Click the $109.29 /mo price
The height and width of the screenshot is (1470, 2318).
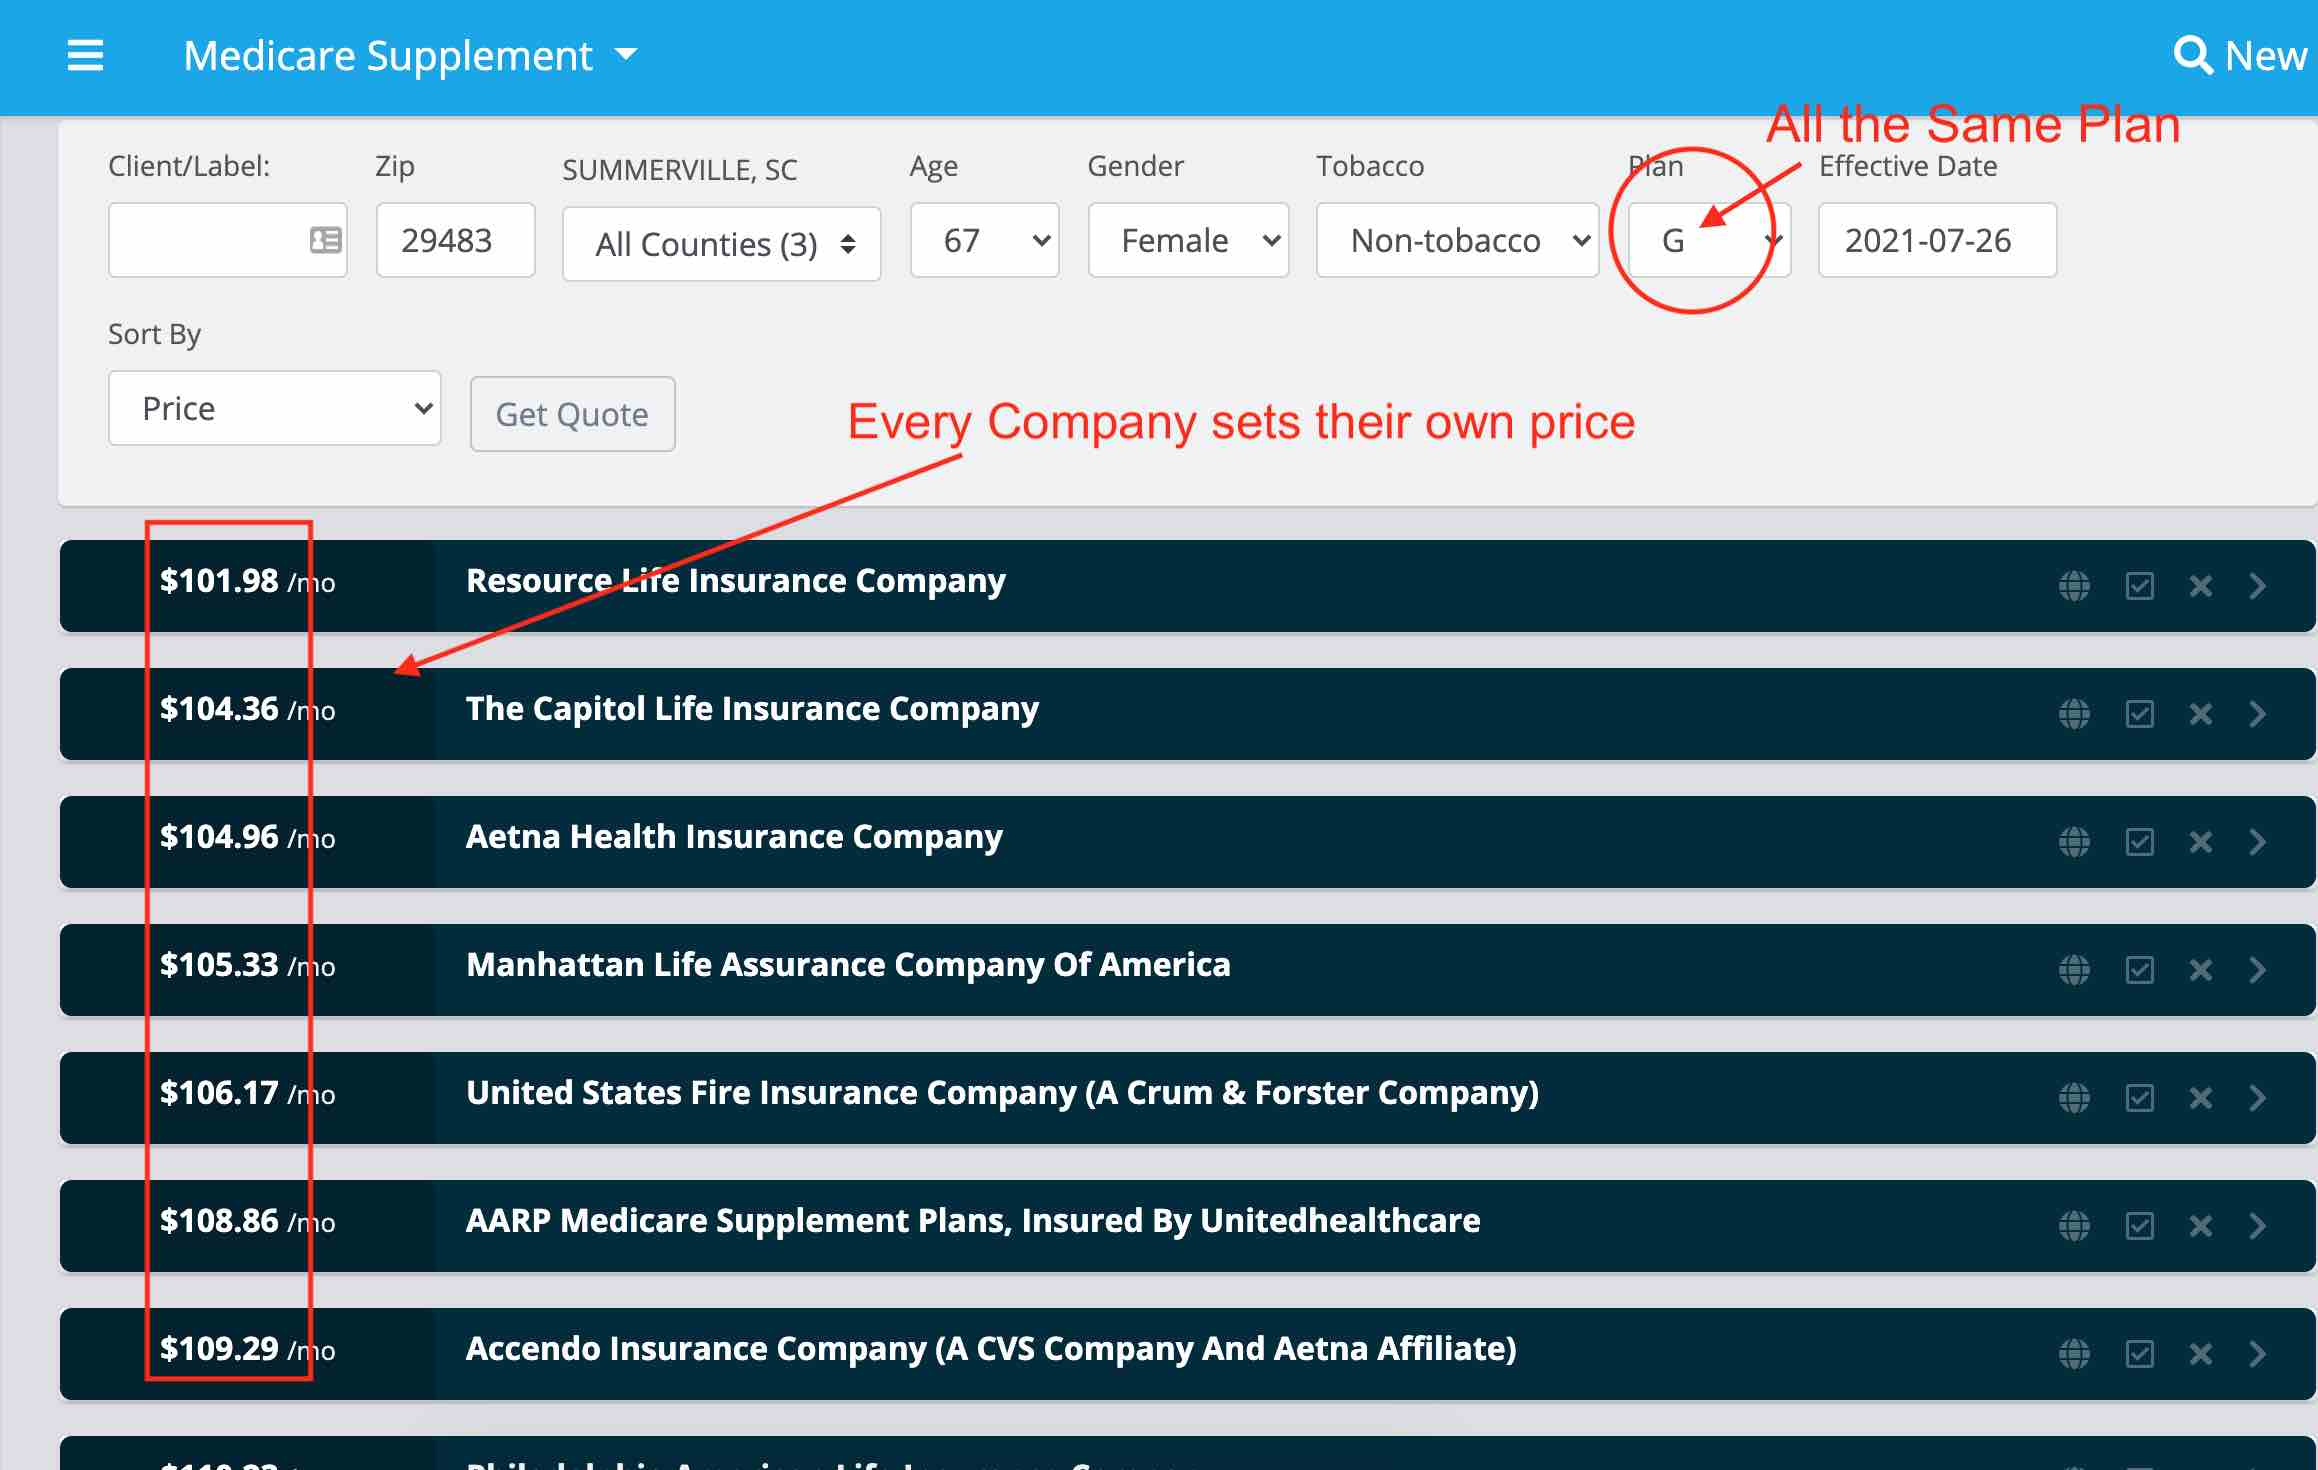pos(248,1349)
